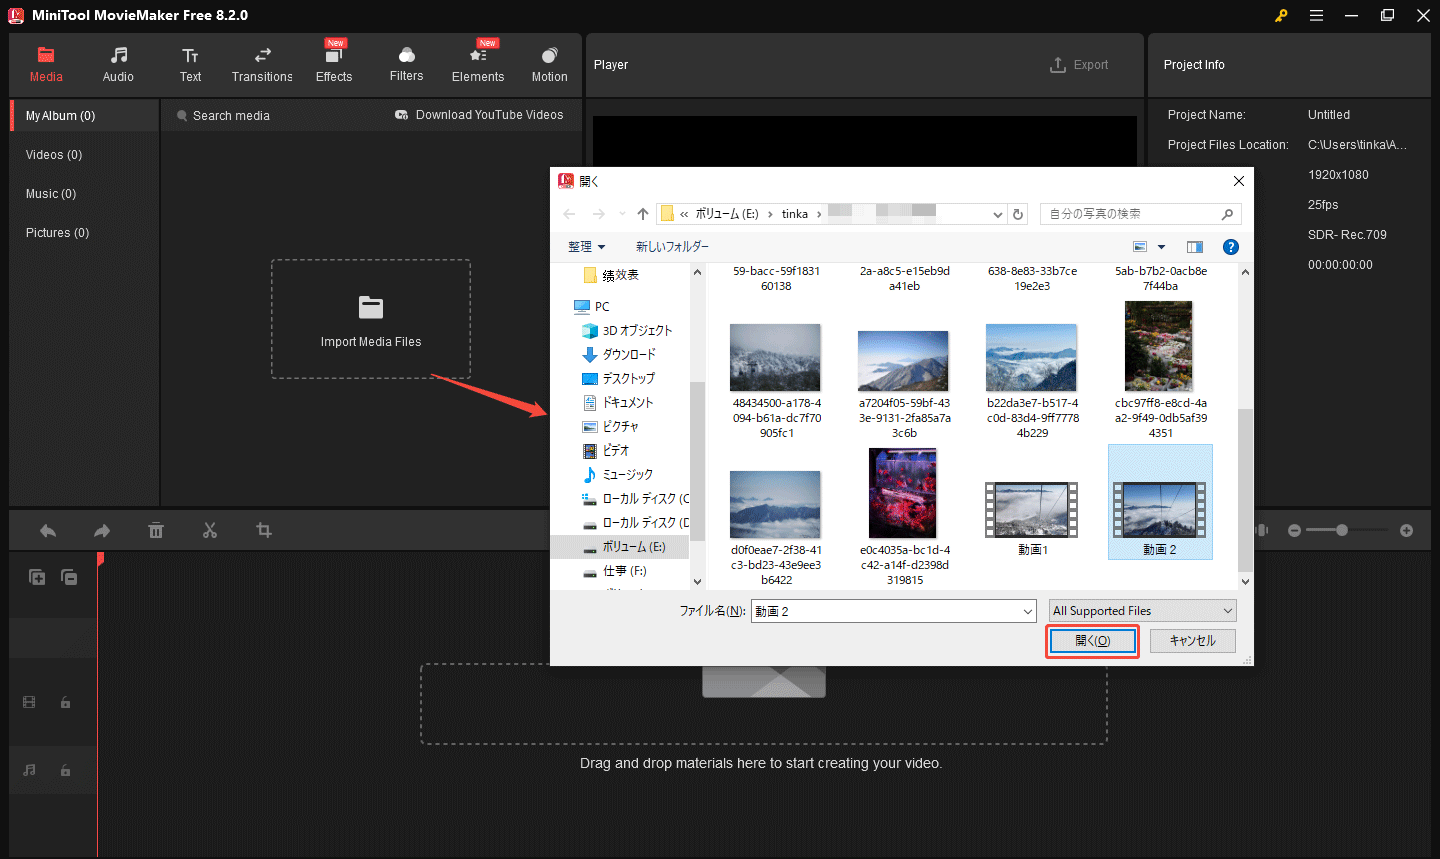Click the timeline redo arrow icon
Image resolution: width=1440 pixels, height=859 pixels.
coord(102,531)
